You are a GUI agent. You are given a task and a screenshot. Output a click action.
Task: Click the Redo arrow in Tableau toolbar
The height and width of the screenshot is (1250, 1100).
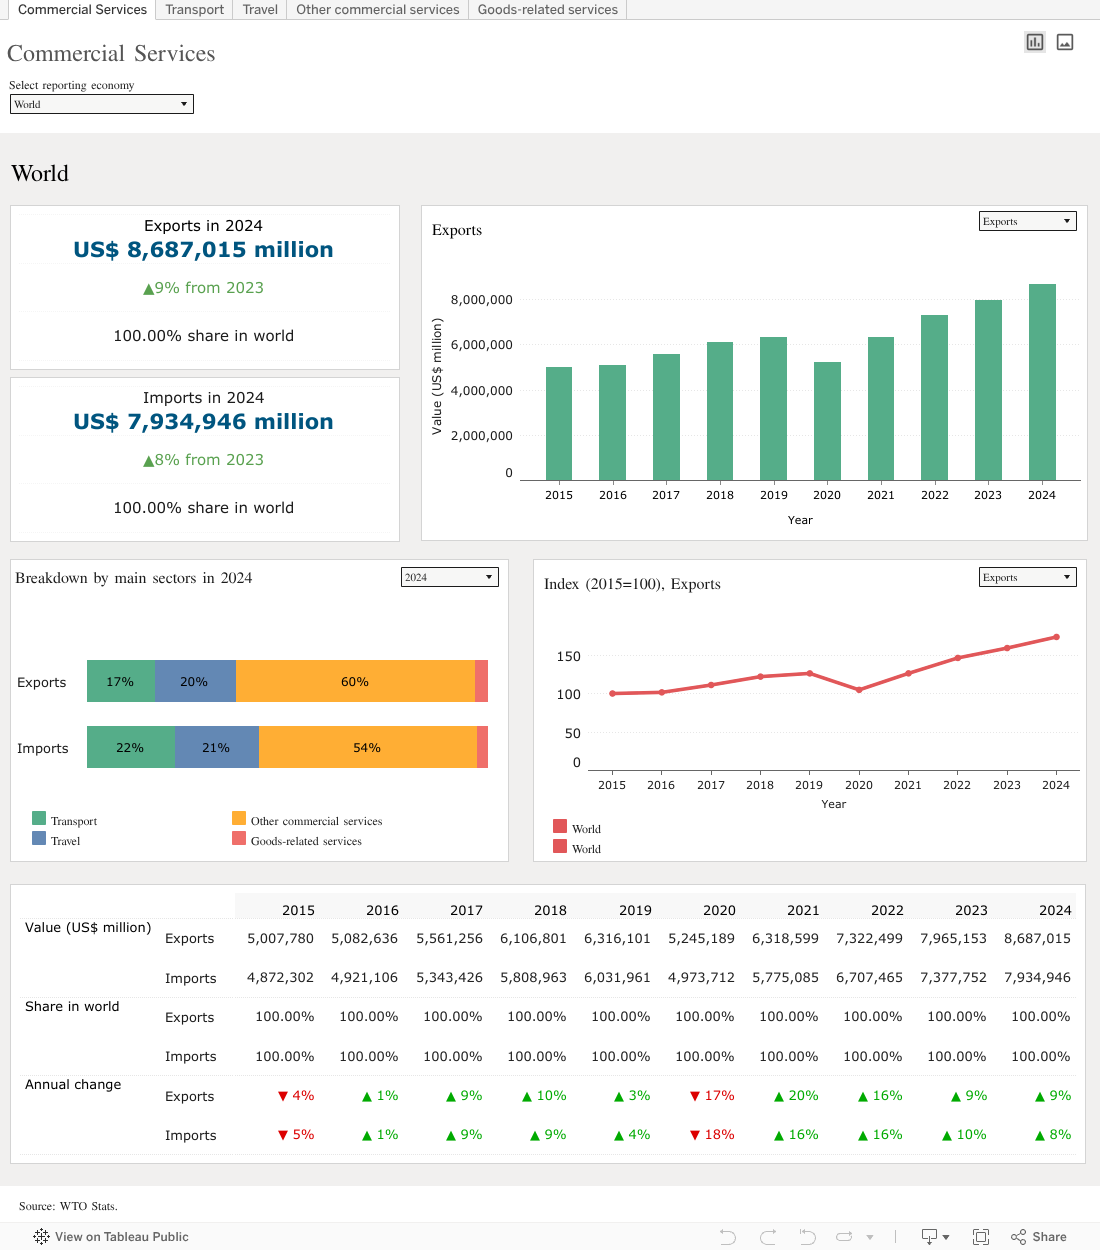point(768,1237)
